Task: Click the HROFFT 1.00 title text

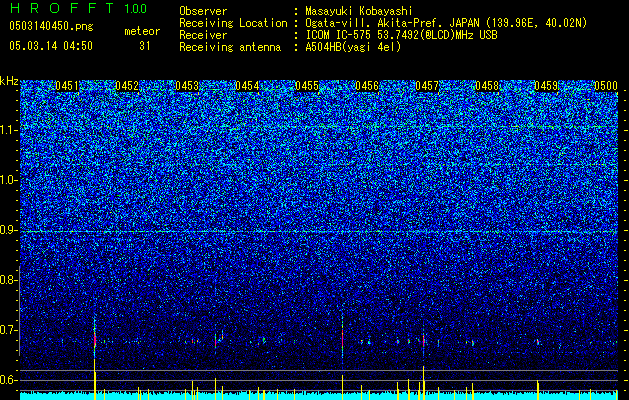Action: click(x=78, y=8)
